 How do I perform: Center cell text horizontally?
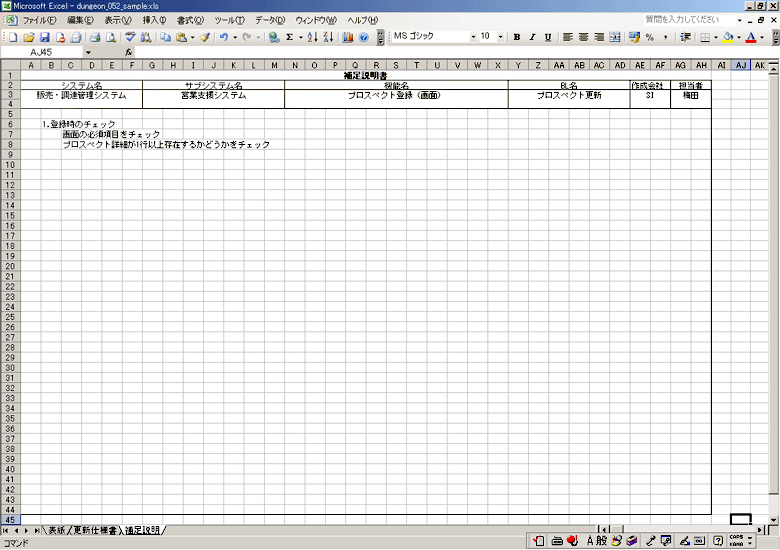pyautogui.click(x=584, y=37)
